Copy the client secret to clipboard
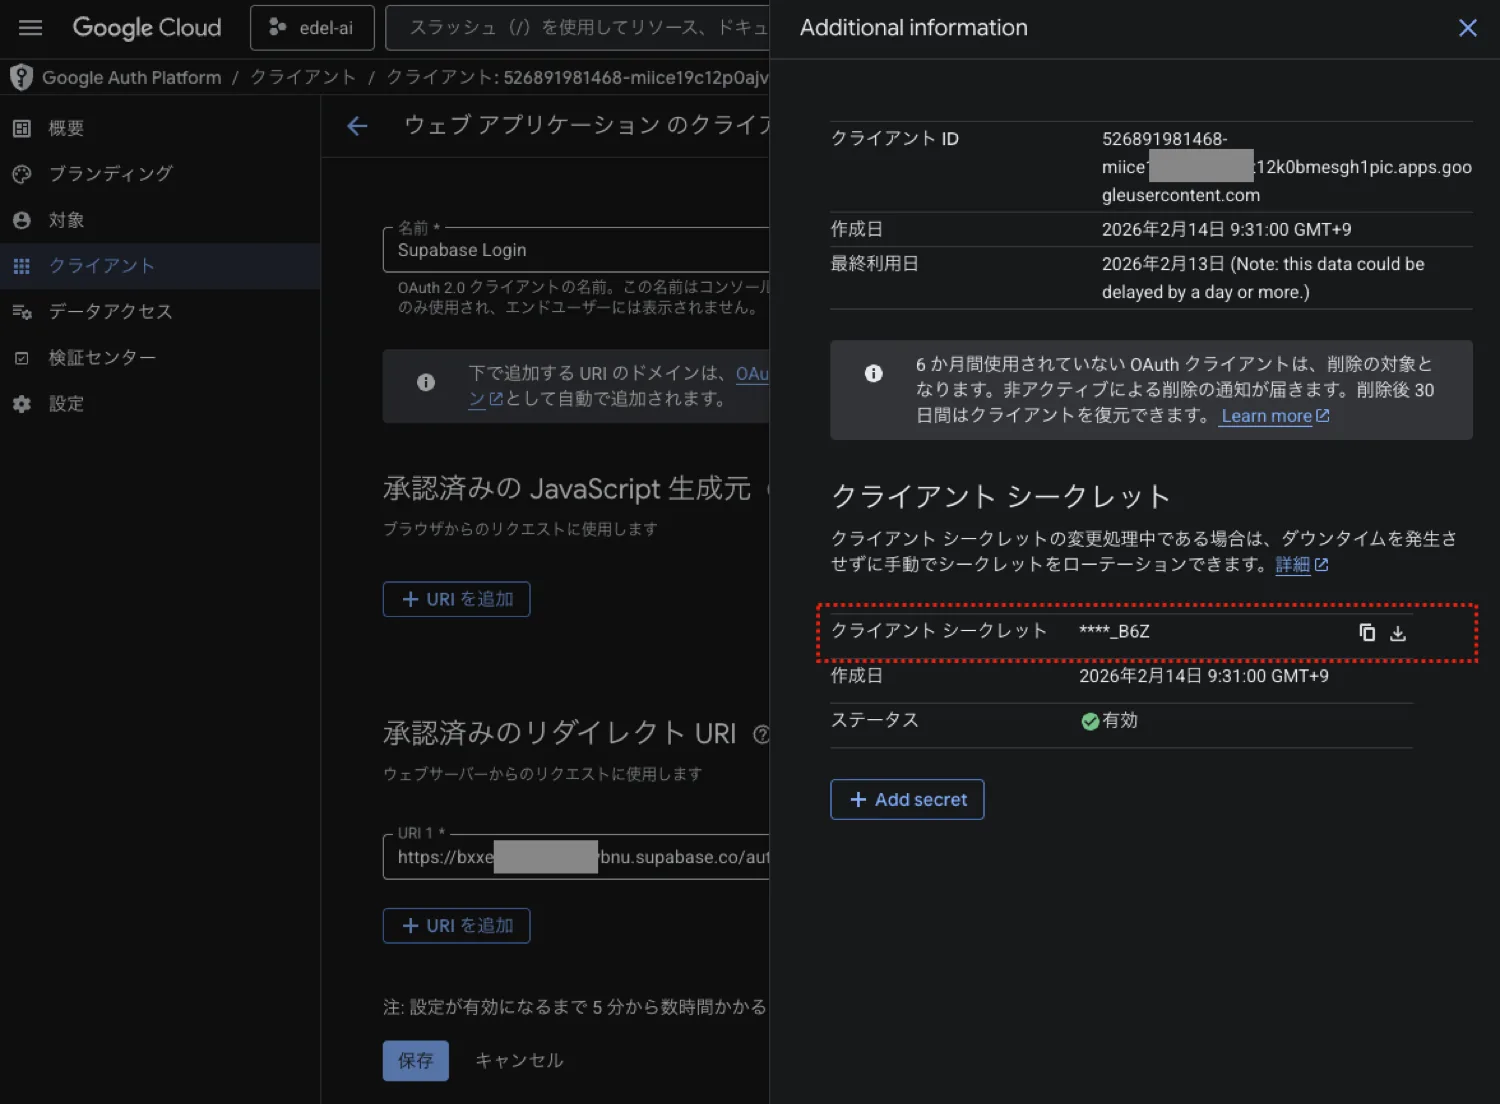1500x1104 pixels. pyautogui.click(x=1367, y=632)
